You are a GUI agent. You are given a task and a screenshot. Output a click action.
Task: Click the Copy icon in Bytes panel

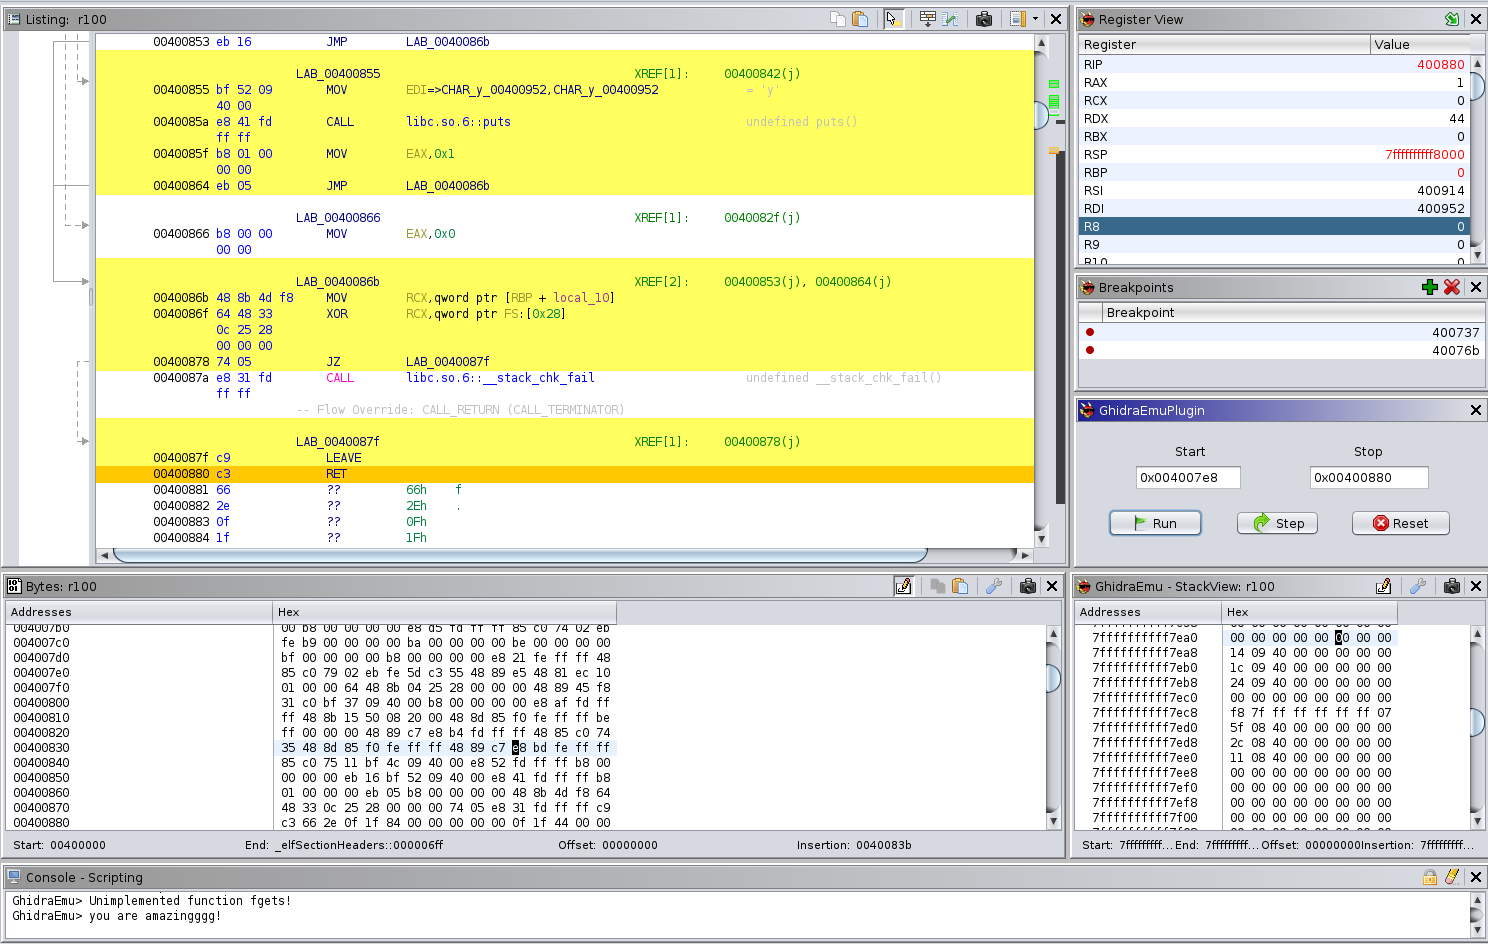(938, 586)
